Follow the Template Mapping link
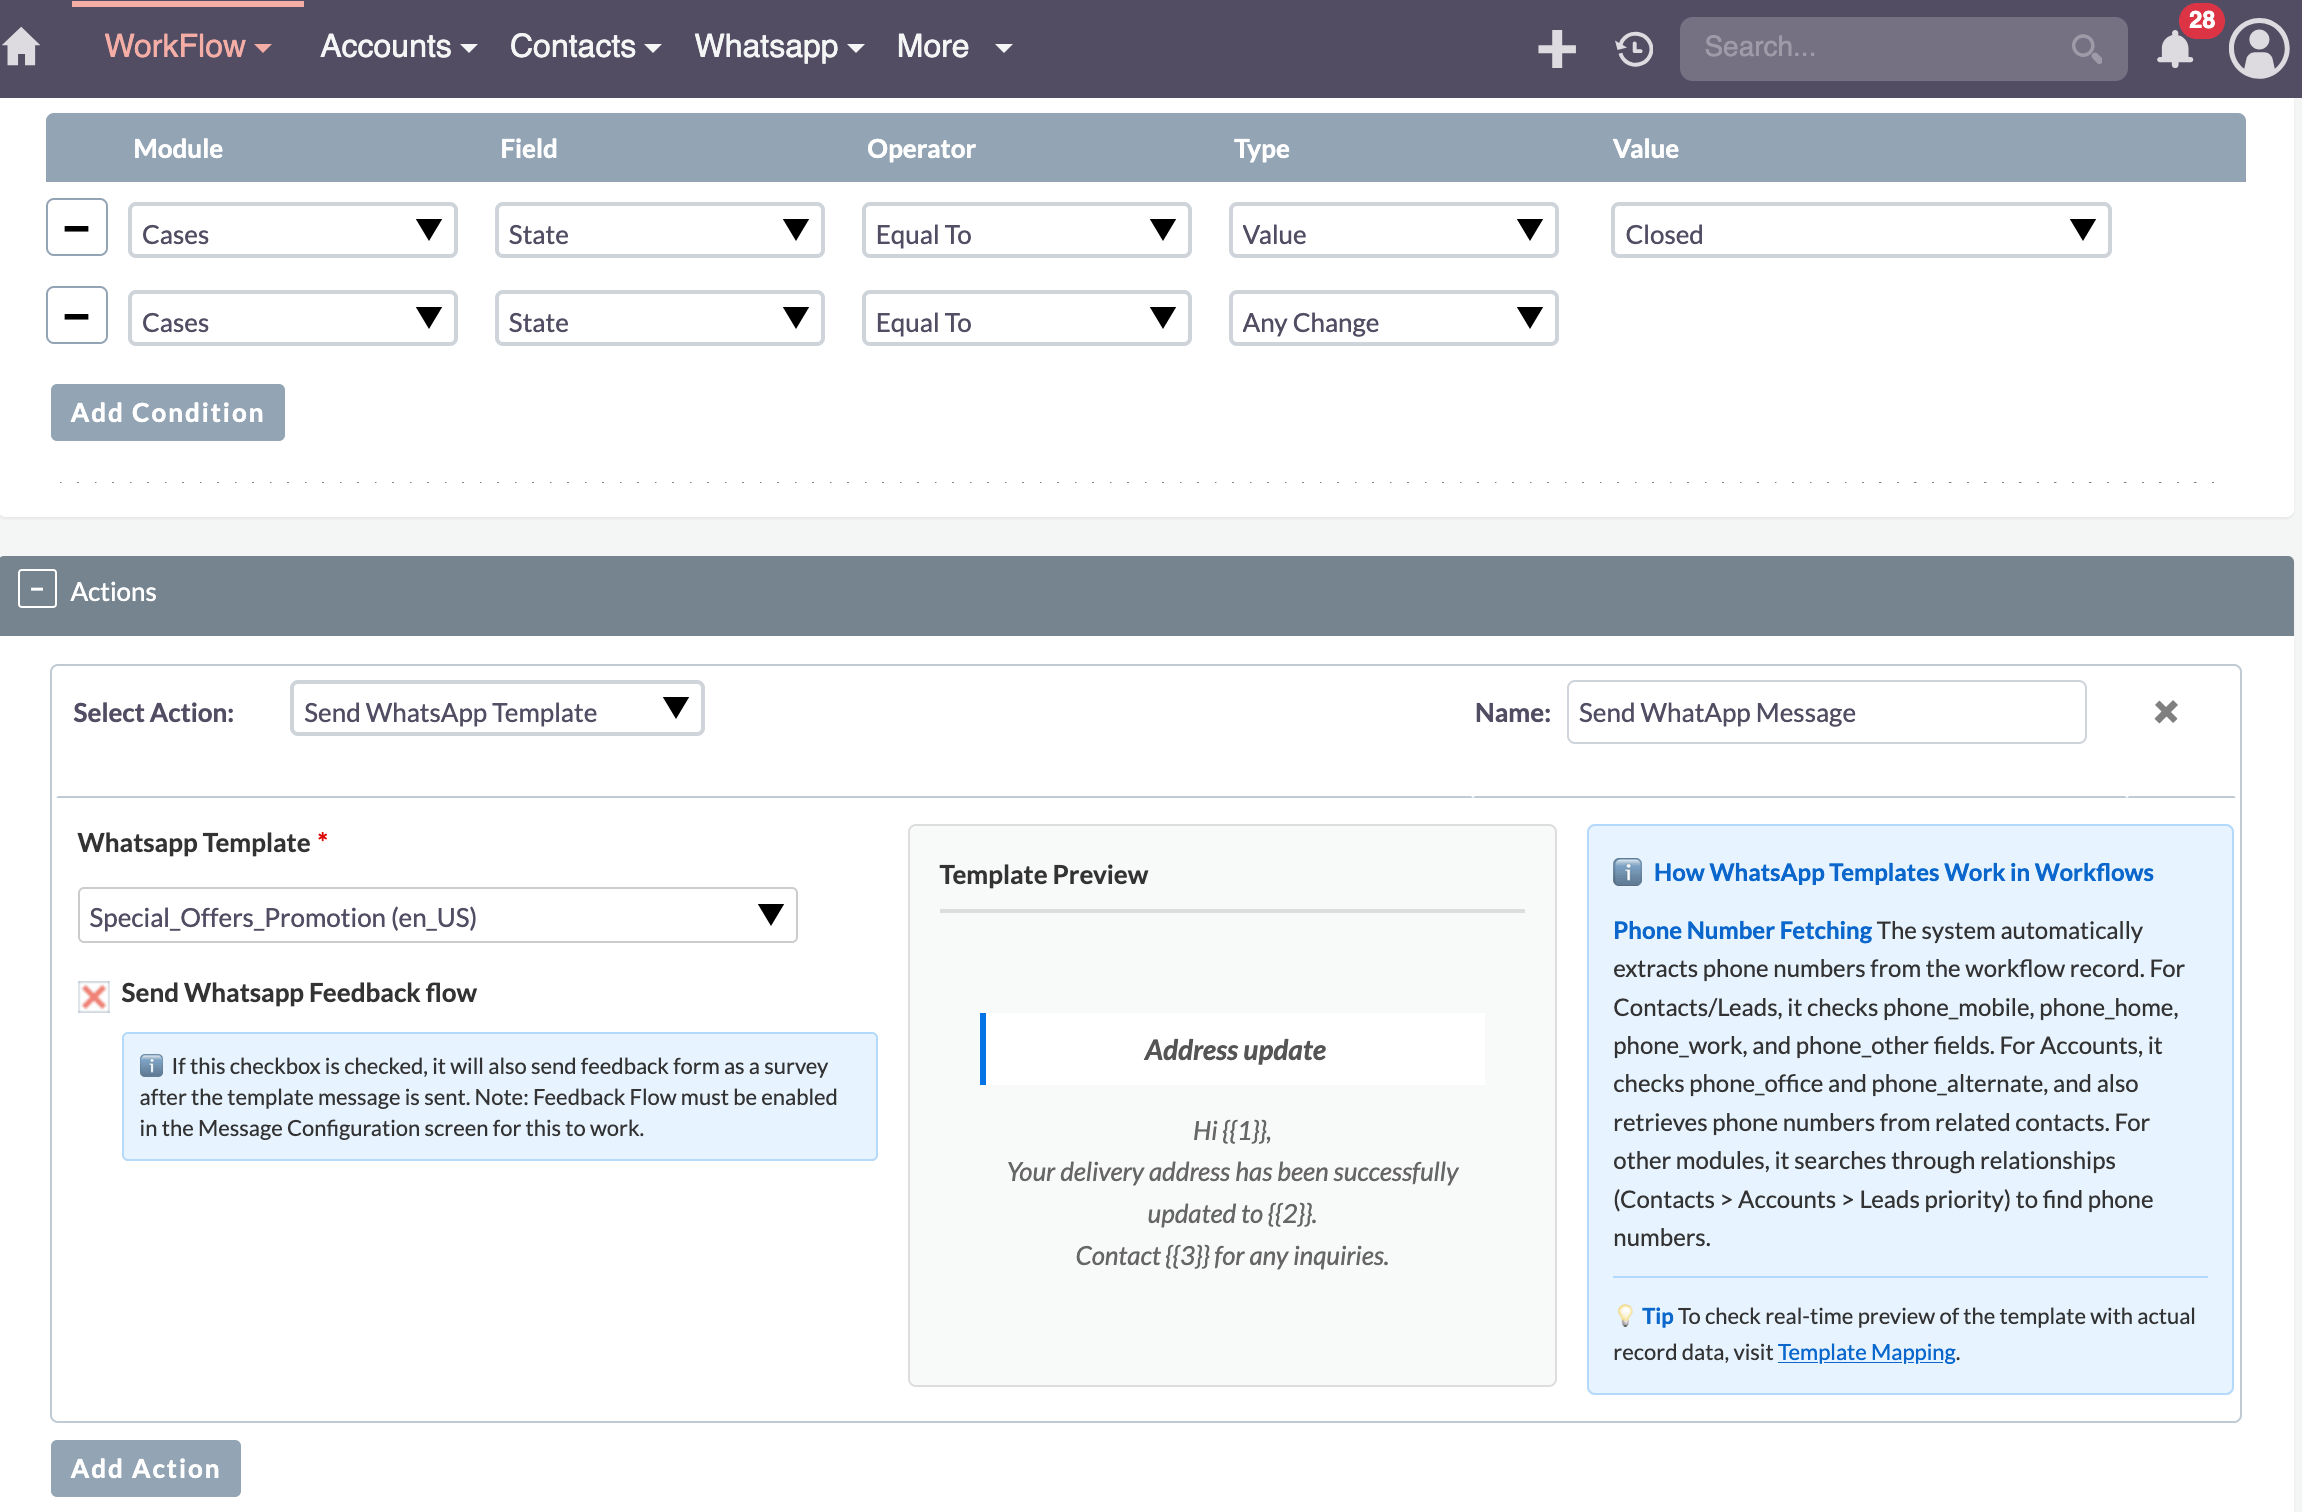This screenshot has width=2302, height=1512. [1866, 1352]
